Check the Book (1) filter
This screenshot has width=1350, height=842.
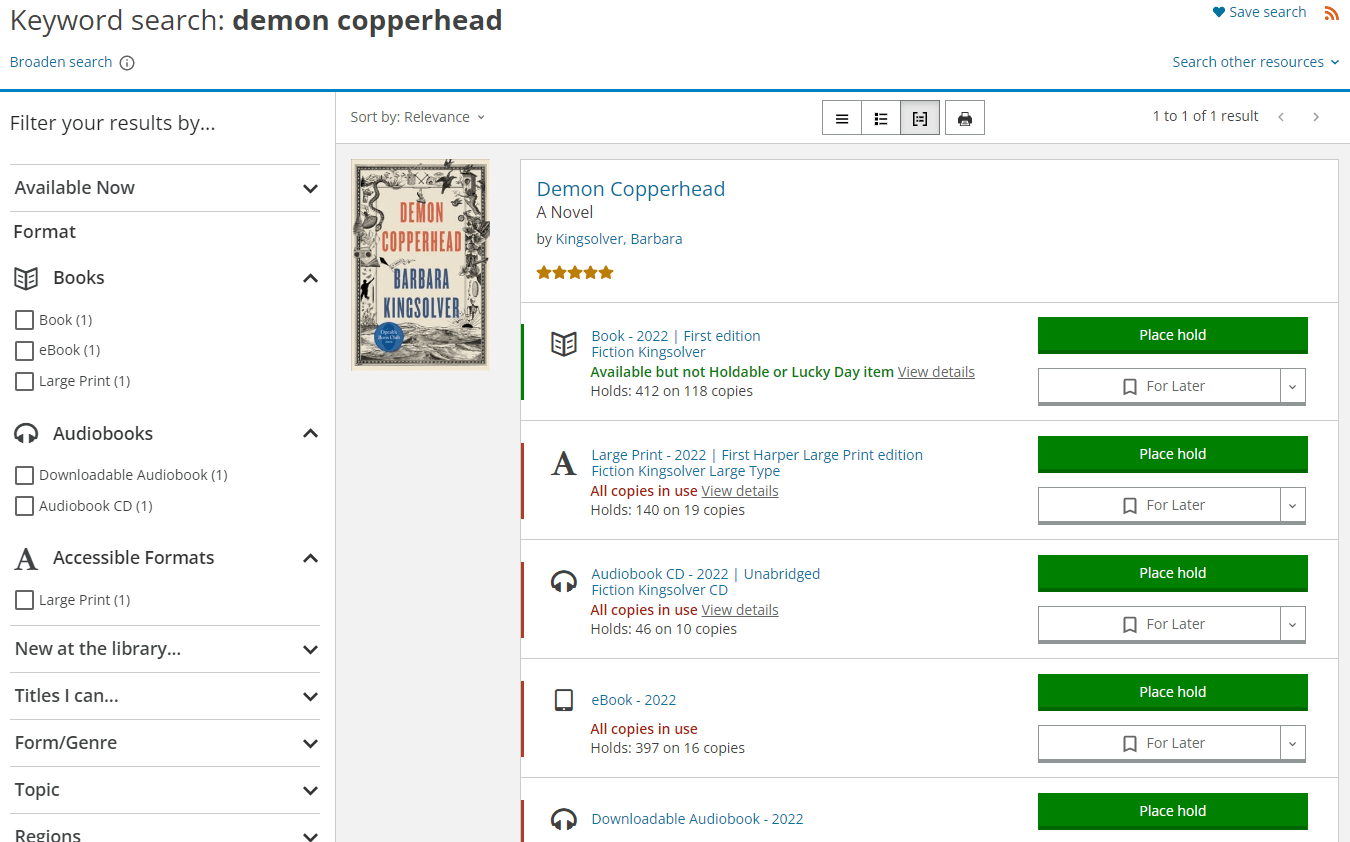coord(24,320)
